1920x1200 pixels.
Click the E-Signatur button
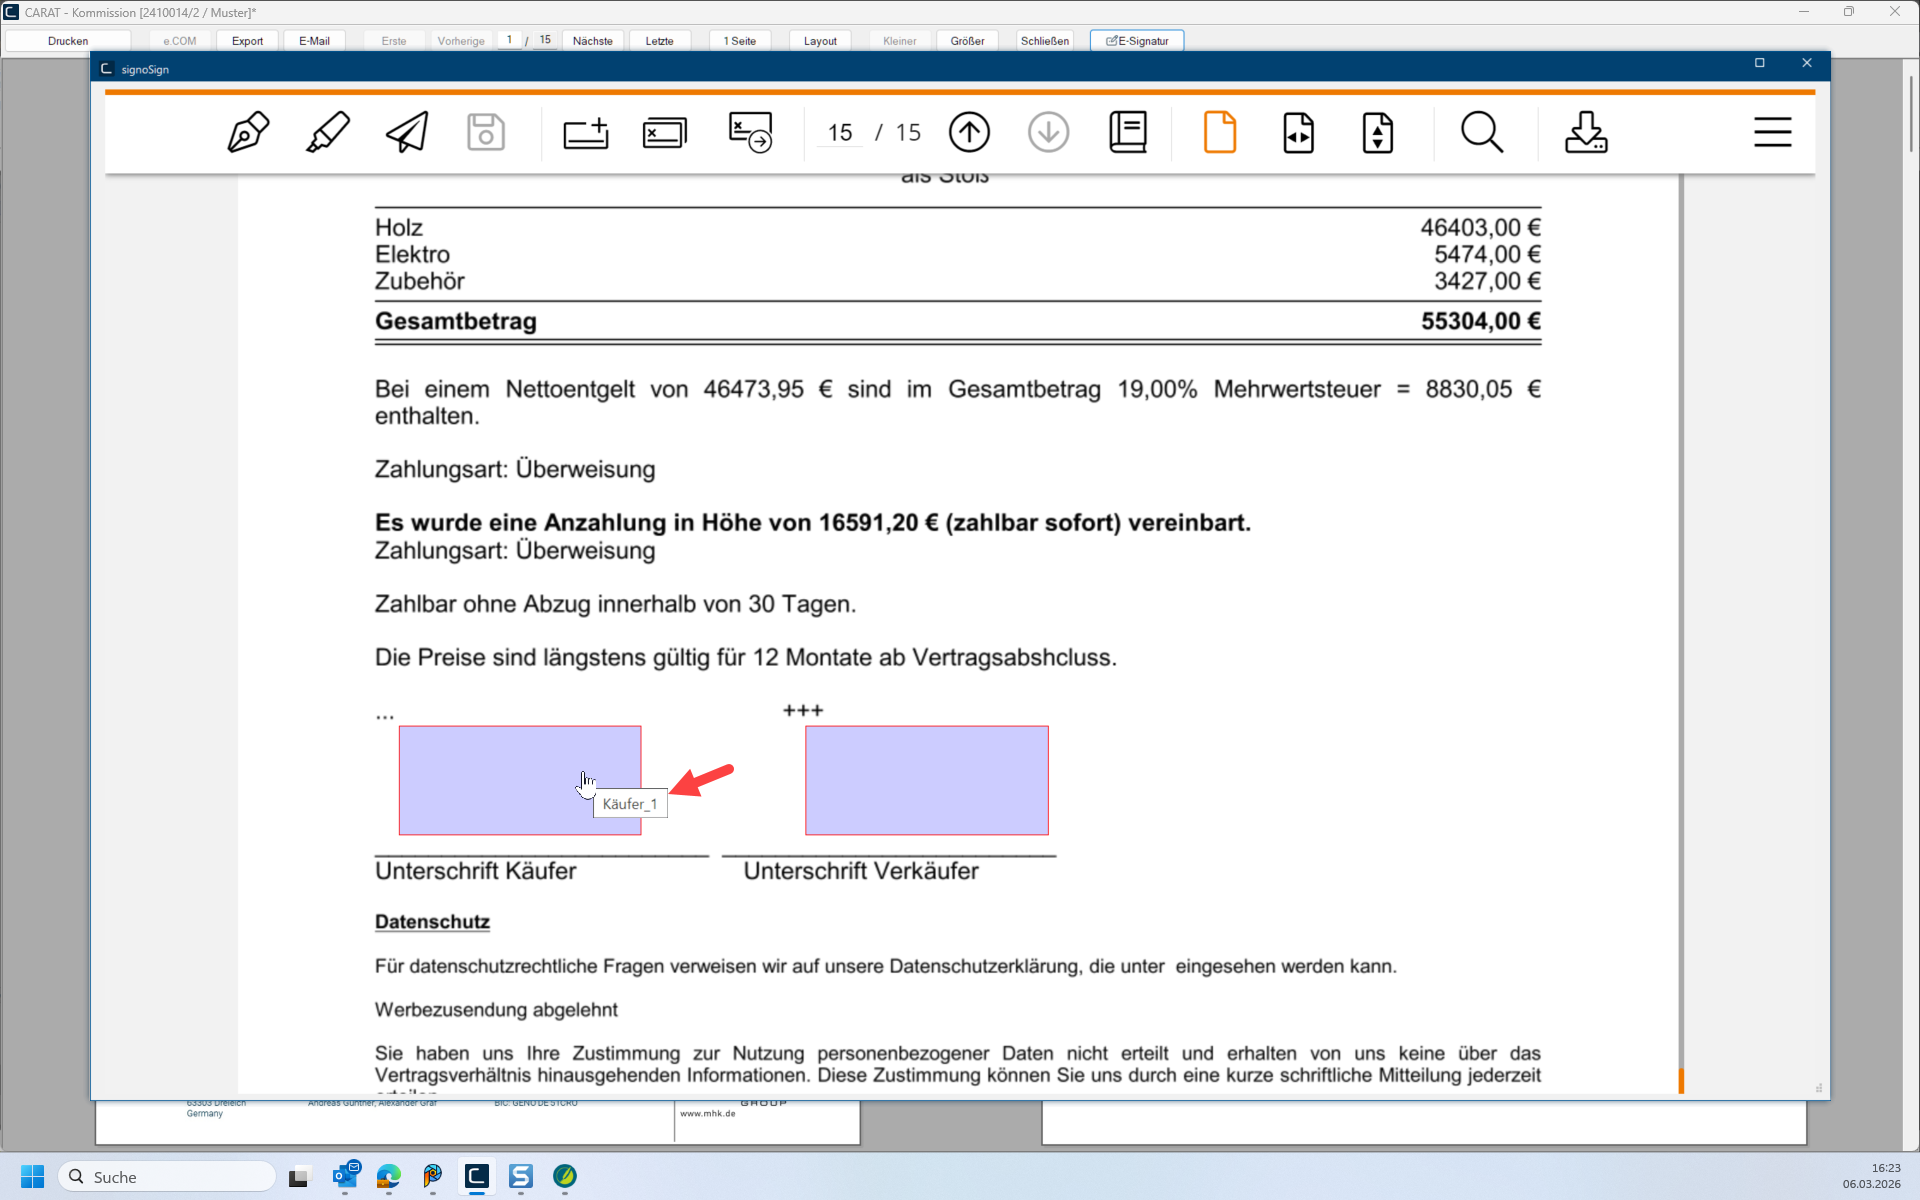click(1137, 41)
